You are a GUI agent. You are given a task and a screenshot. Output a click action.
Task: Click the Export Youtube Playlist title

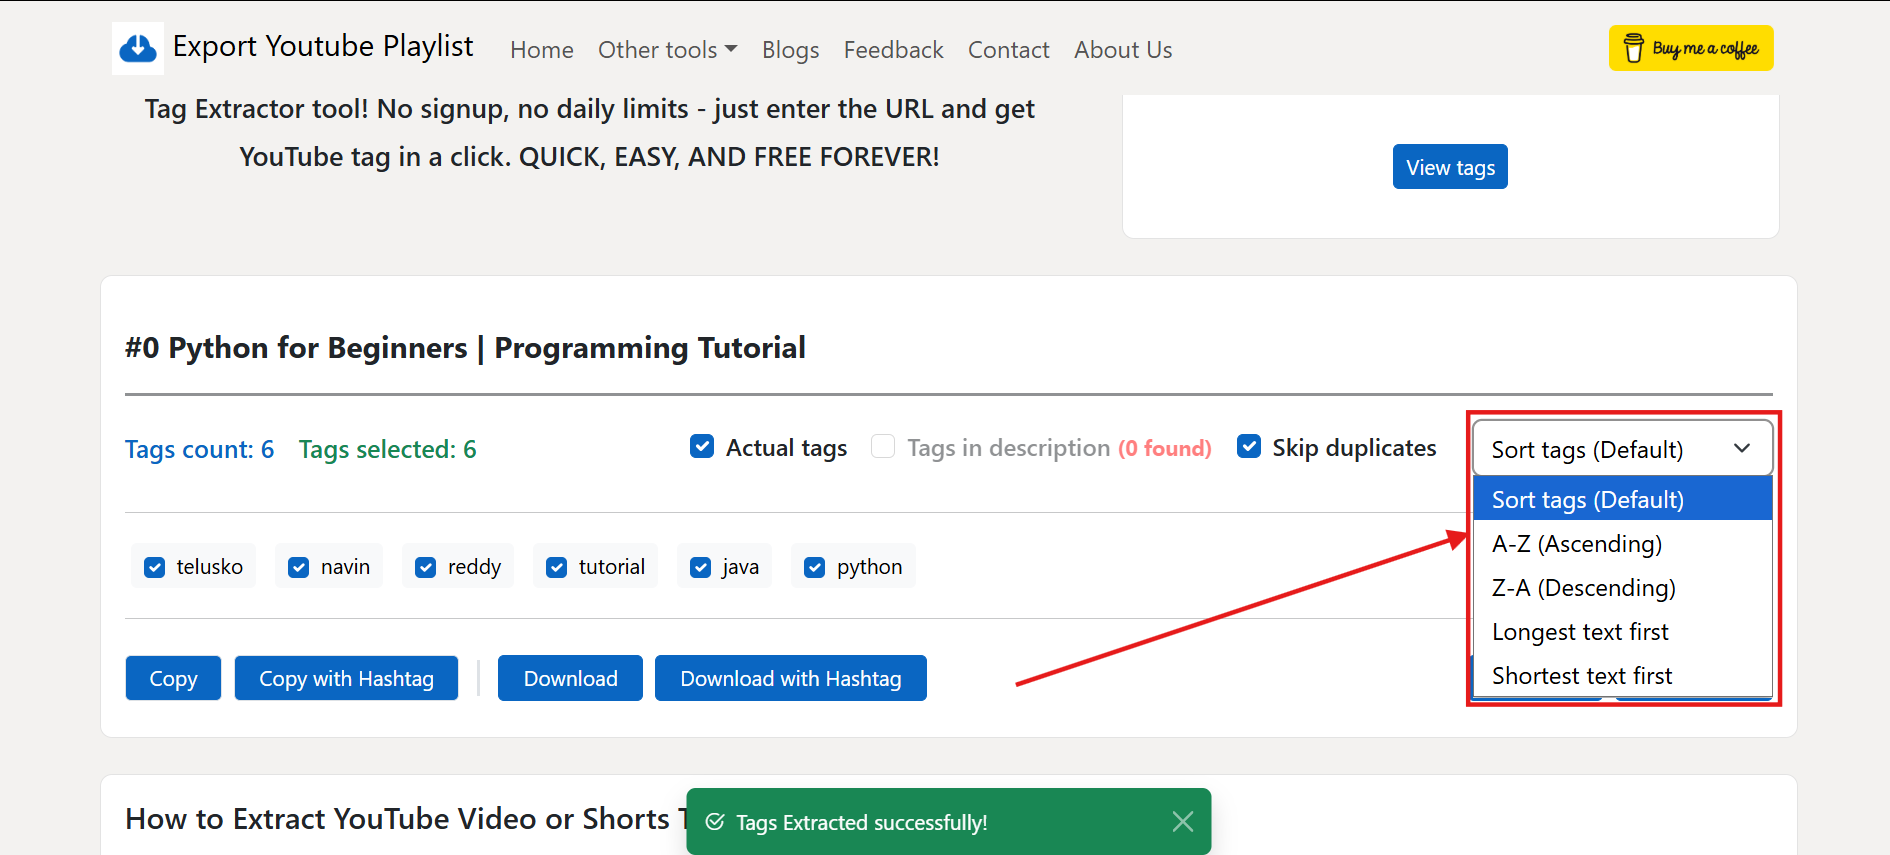323,46
